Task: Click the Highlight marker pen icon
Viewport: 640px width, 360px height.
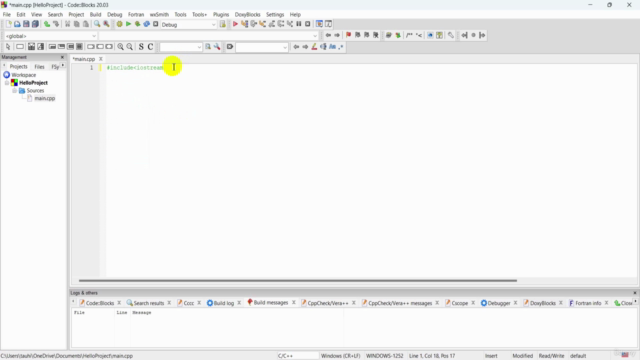Action: pyautogui.click(x=314, y=47)
